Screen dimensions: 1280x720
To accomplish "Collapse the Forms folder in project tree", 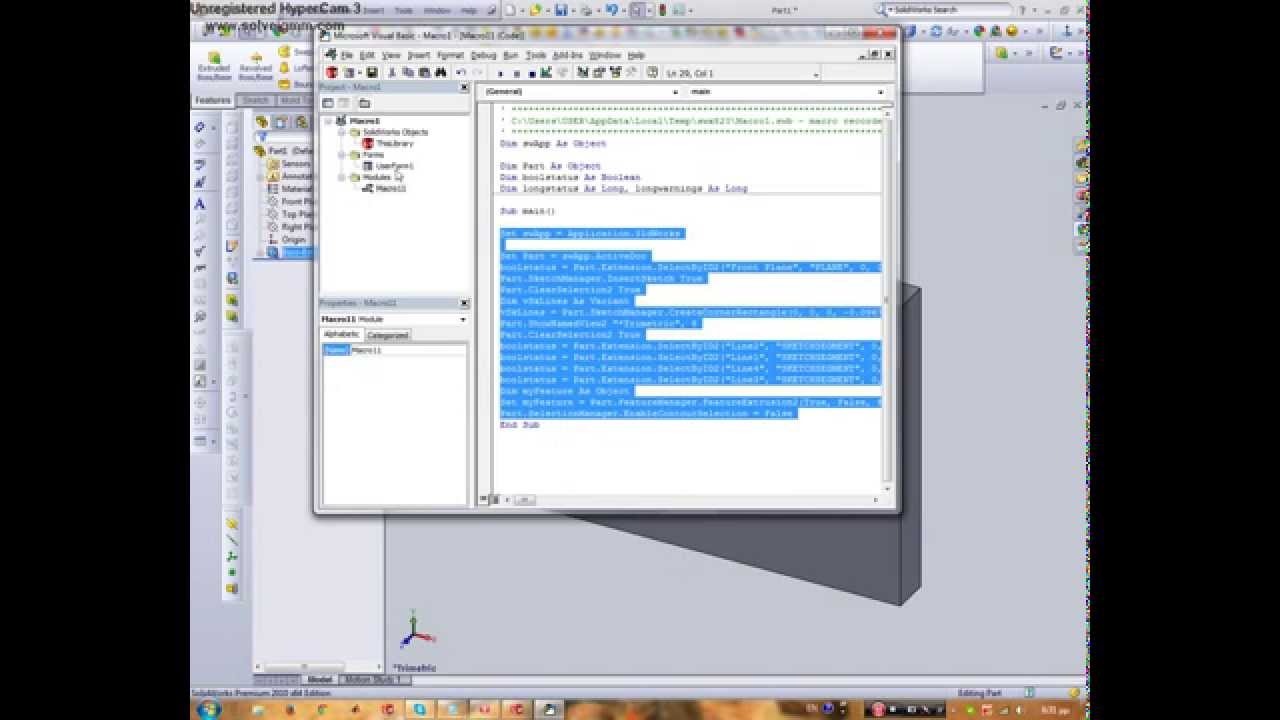I will click(x=341, y=155).
